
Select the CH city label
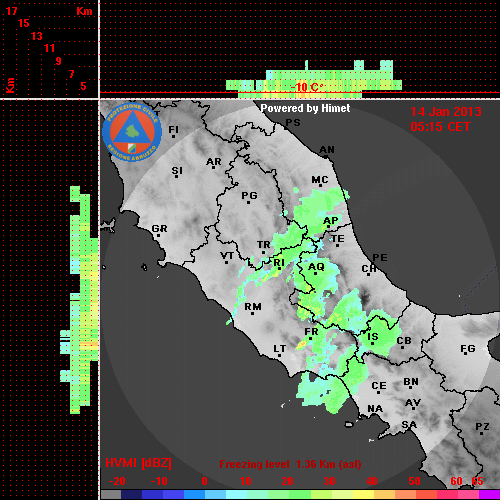369,269
